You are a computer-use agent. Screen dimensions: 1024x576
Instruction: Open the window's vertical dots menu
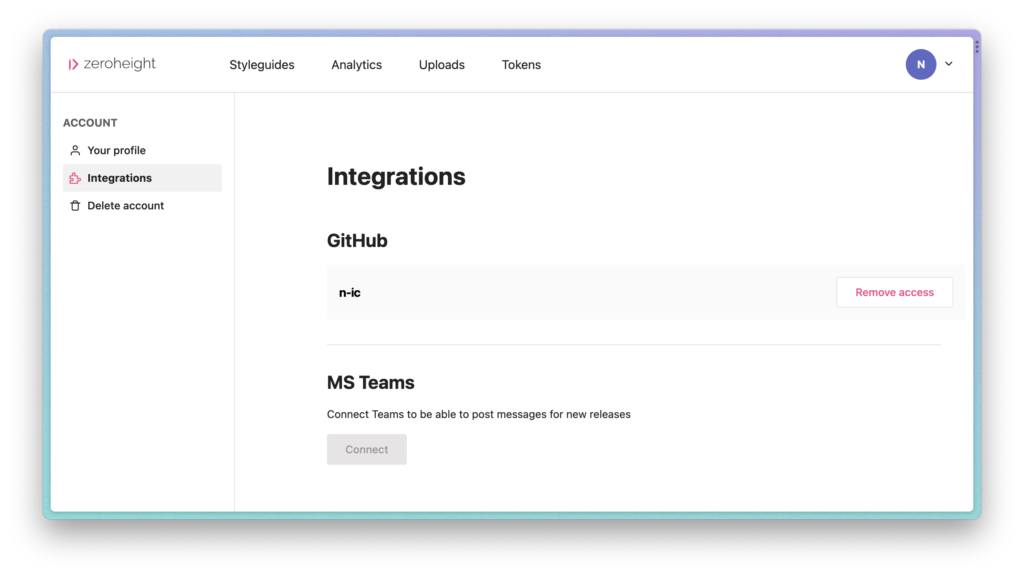pos(977,46)
